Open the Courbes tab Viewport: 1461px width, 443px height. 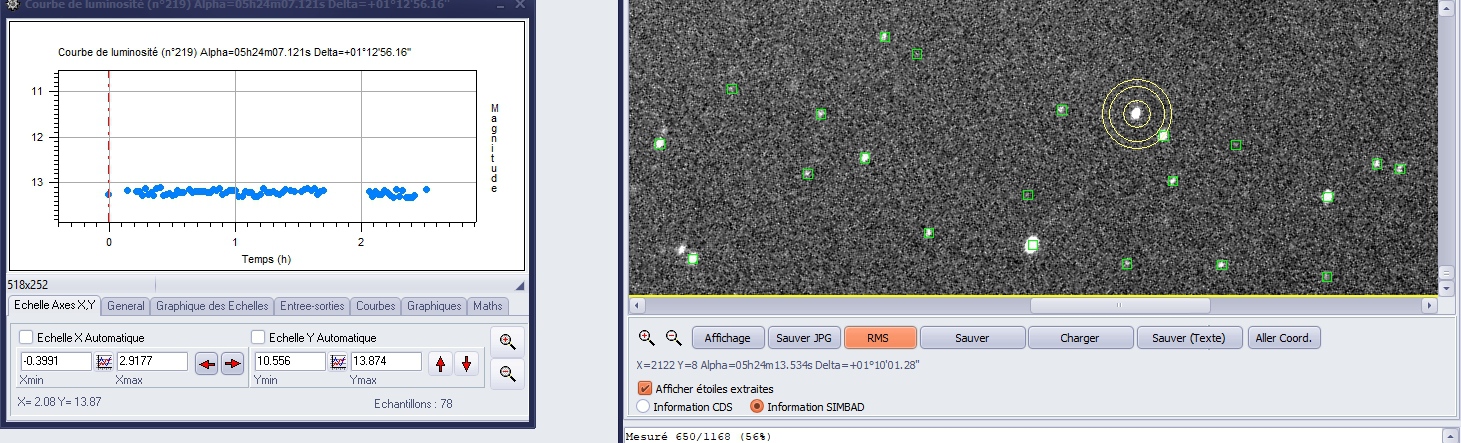[376, 306]
